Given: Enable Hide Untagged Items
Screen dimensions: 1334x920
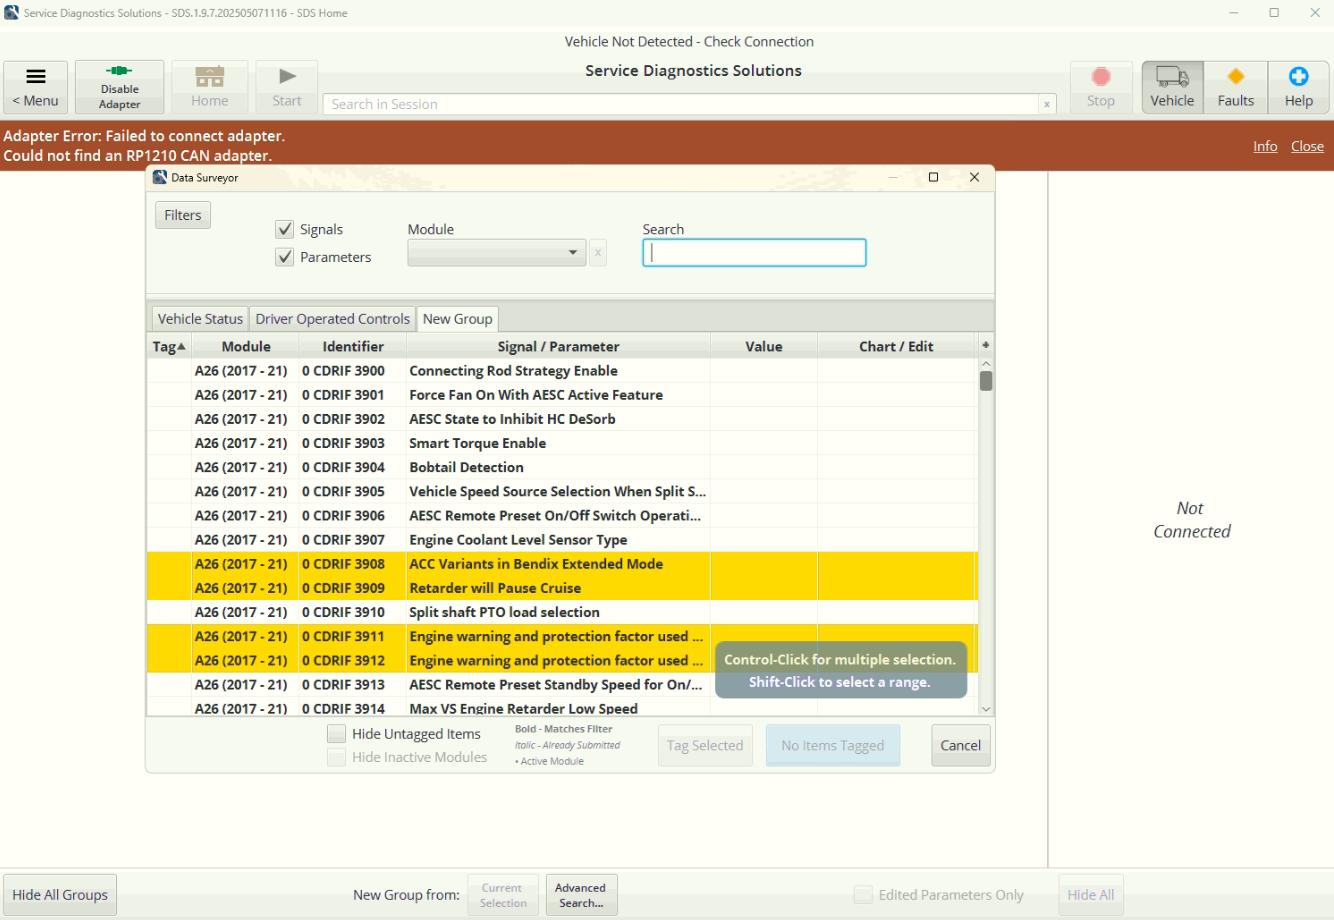Looking at the screenshot, I should [x=337, y=733].
